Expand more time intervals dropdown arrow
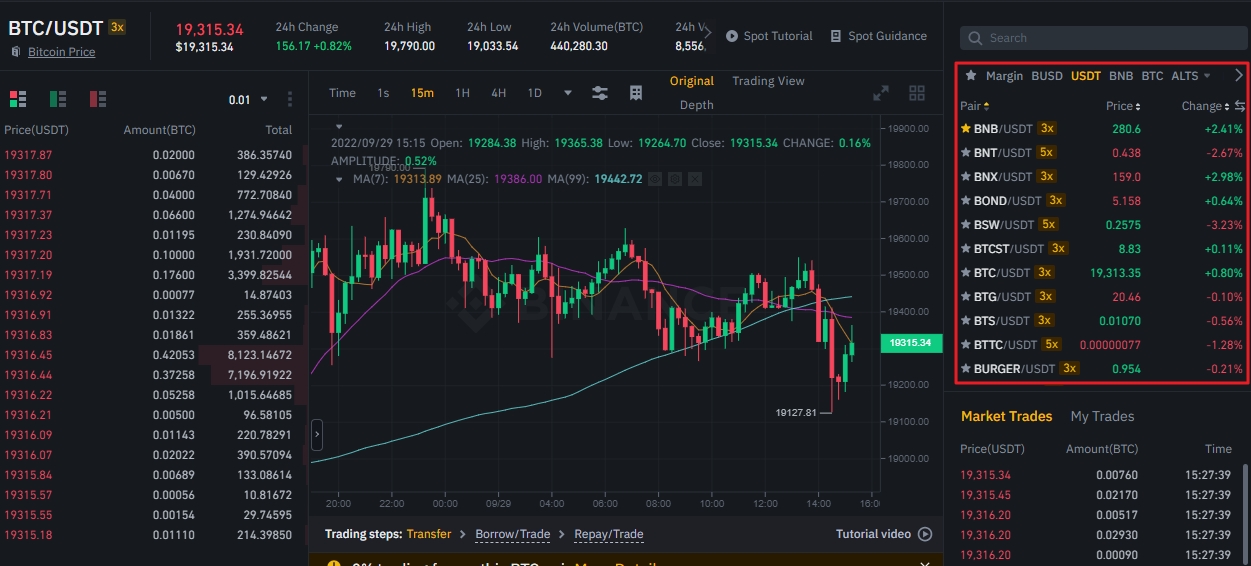The height and width of the screenshot is (566, 1251). (568, 93)
